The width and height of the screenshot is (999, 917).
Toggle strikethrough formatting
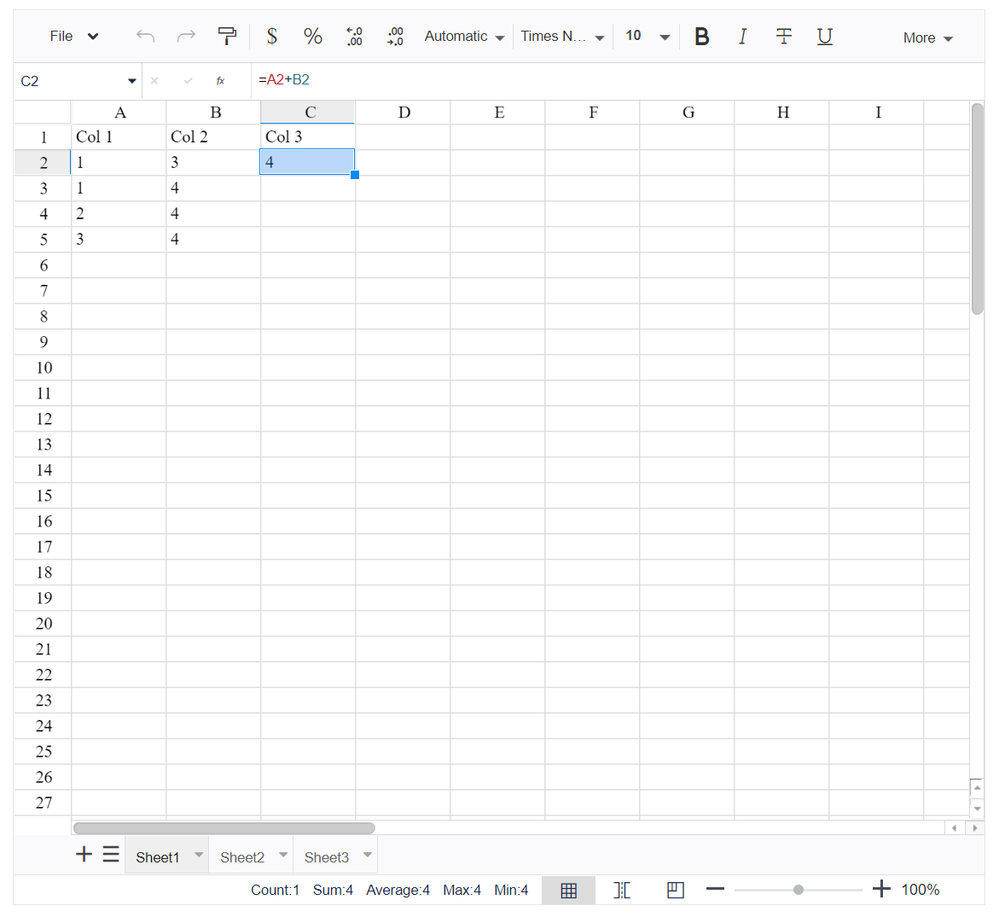coord(784,36)
